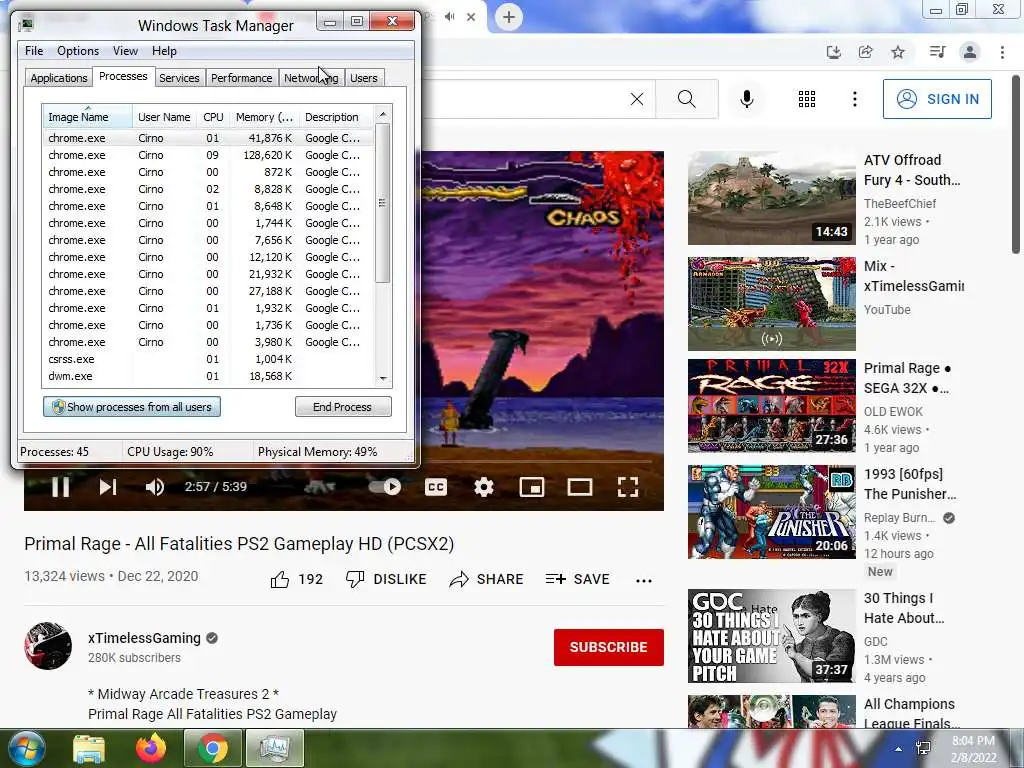Open Chrome main menu dots

1002,52
